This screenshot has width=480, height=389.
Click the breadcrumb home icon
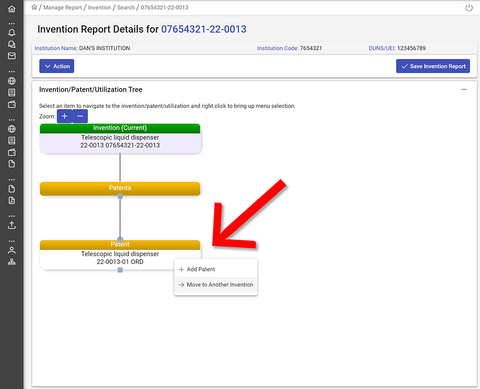point(34,7)
